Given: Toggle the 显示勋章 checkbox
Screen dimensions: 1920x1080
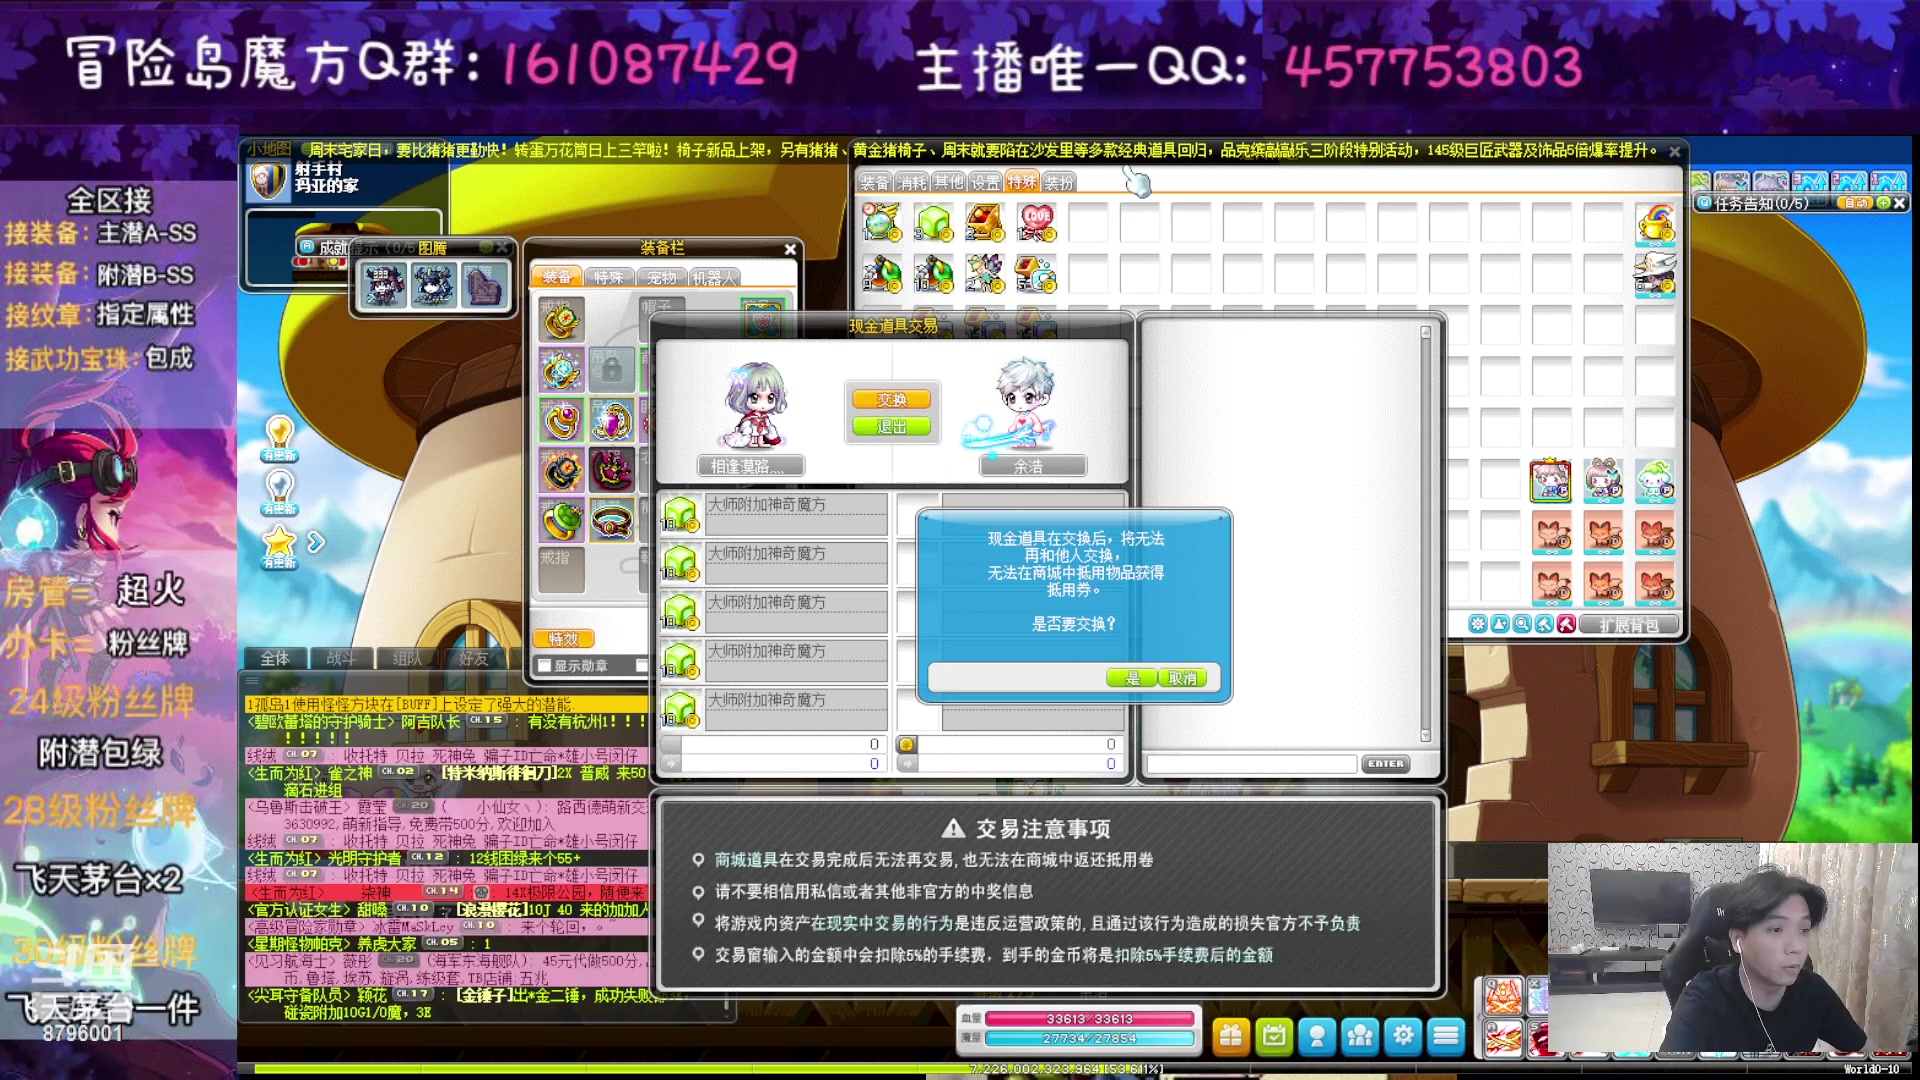Looking at the screenshot, I should point(545,666).
